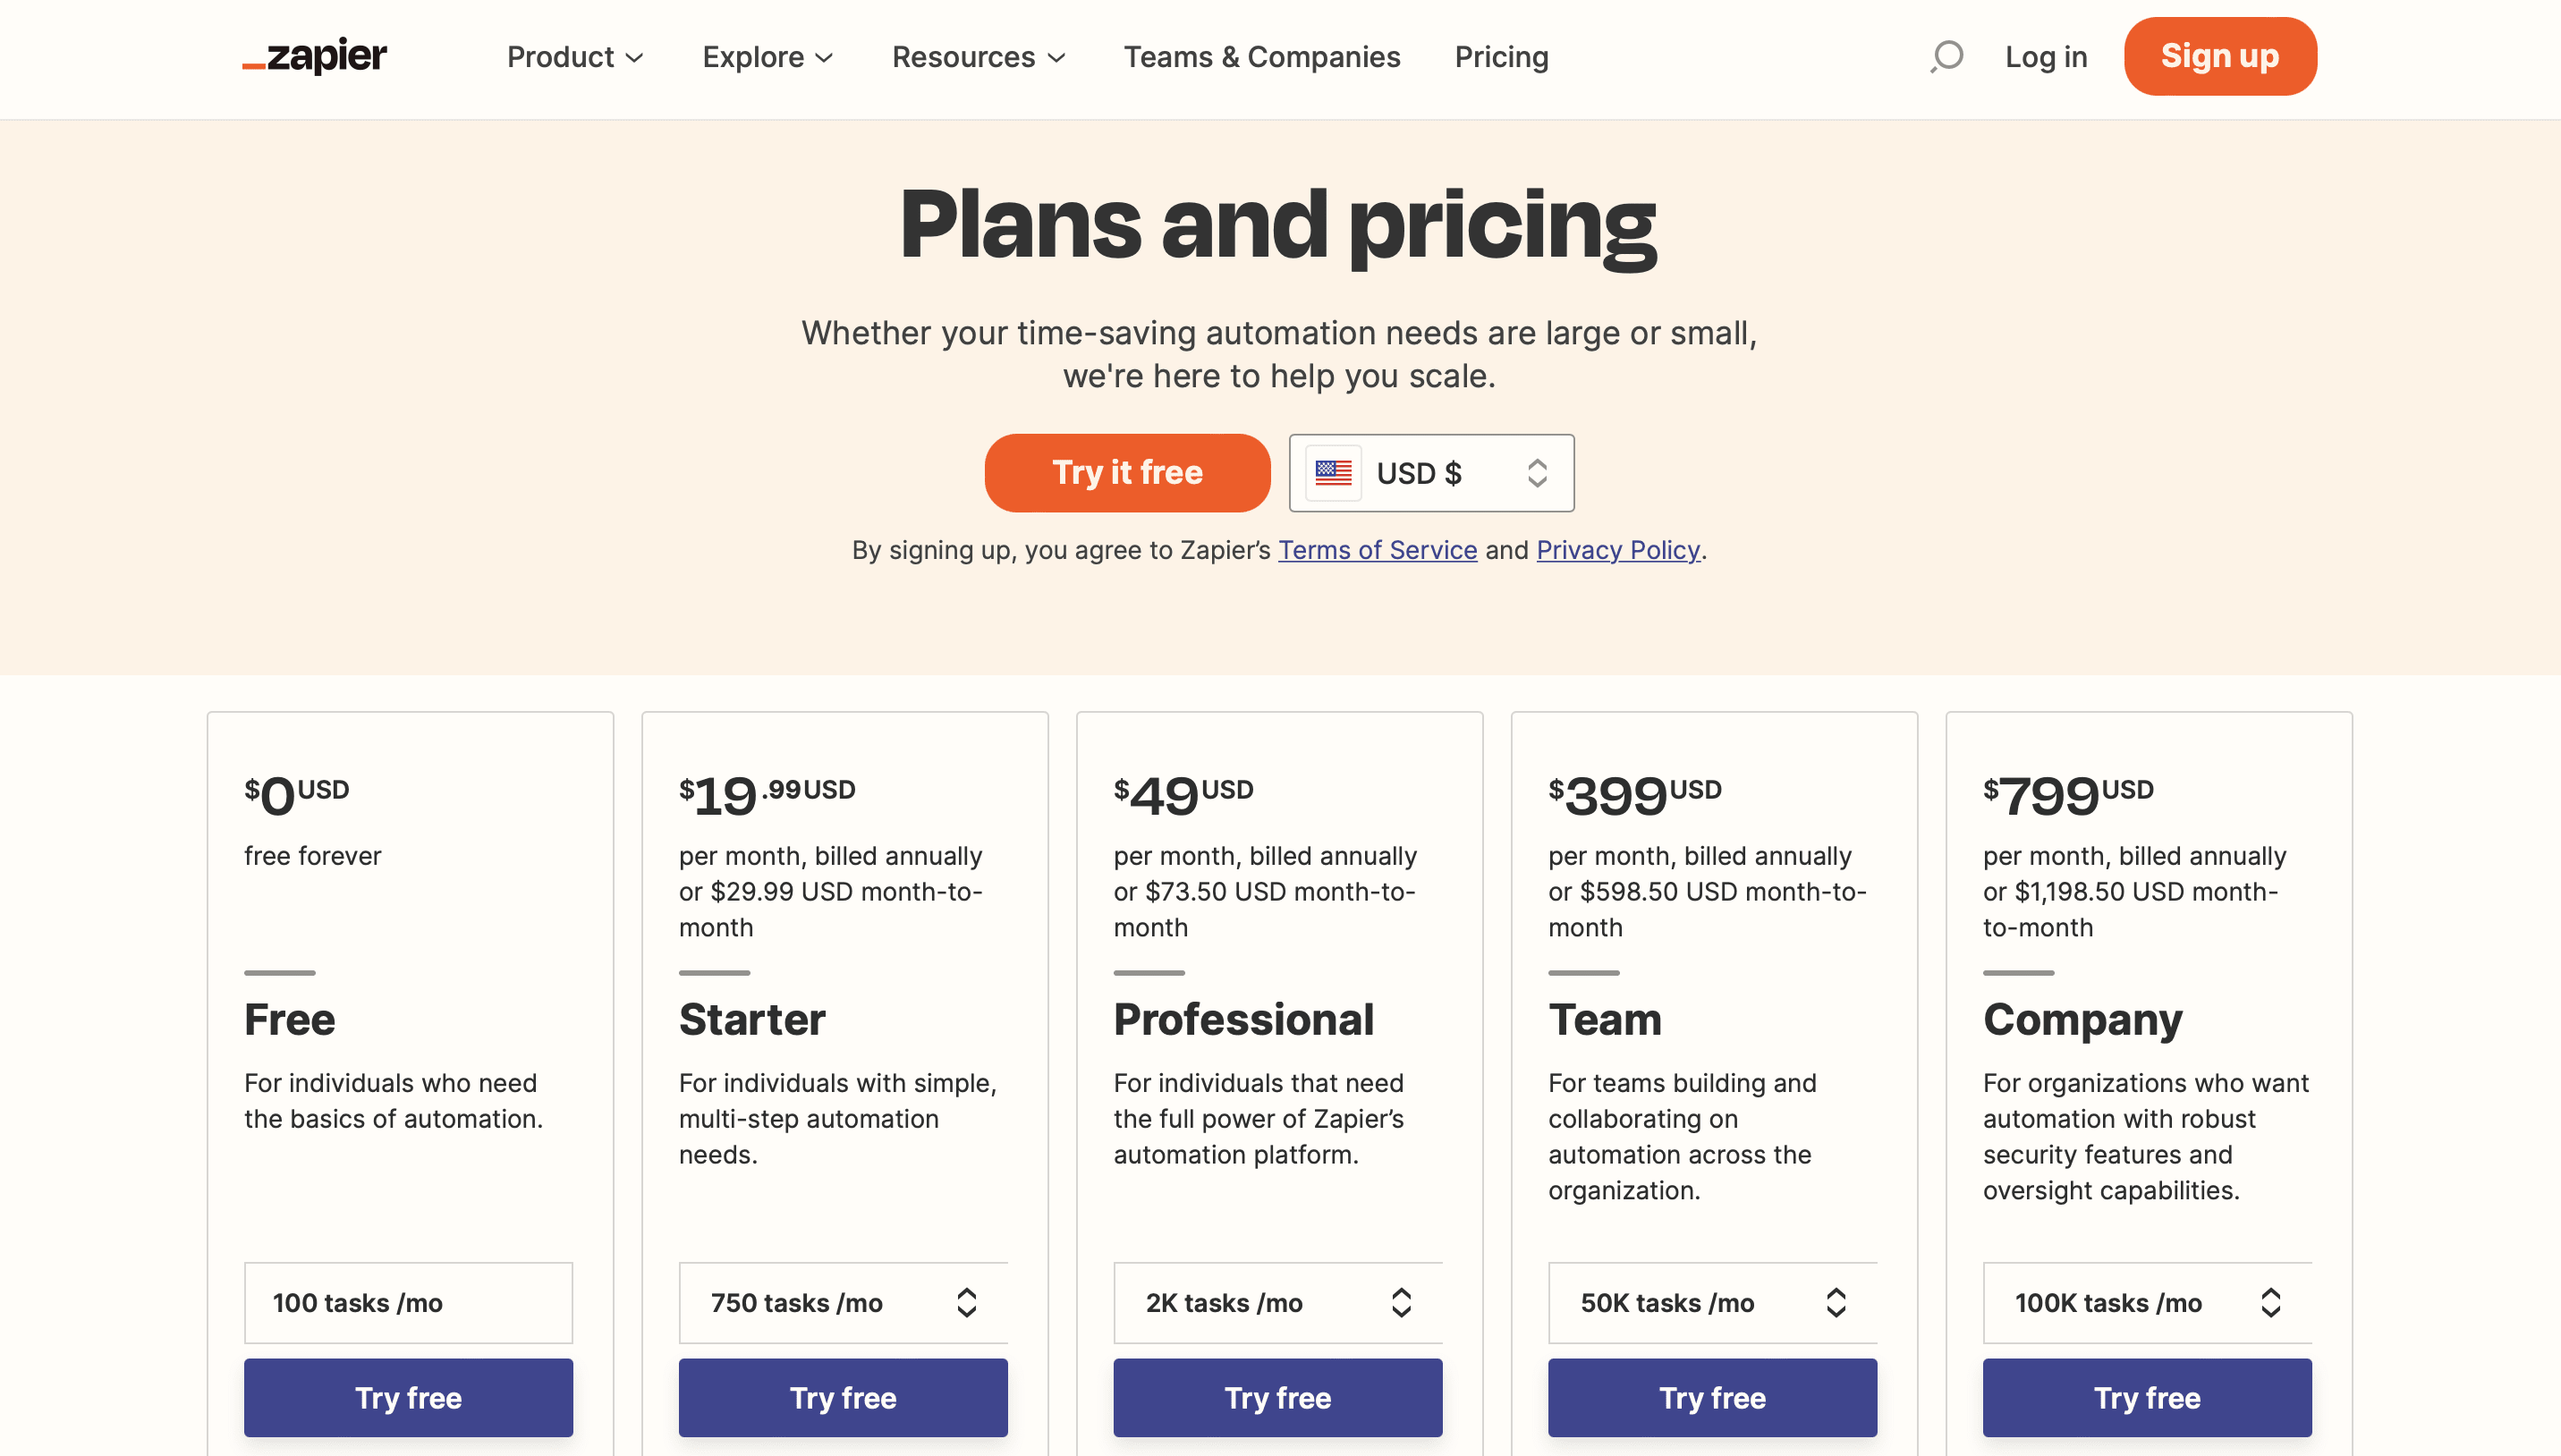Open the Explore dropdown menu

pyautogui.click(x=765, y=56)
